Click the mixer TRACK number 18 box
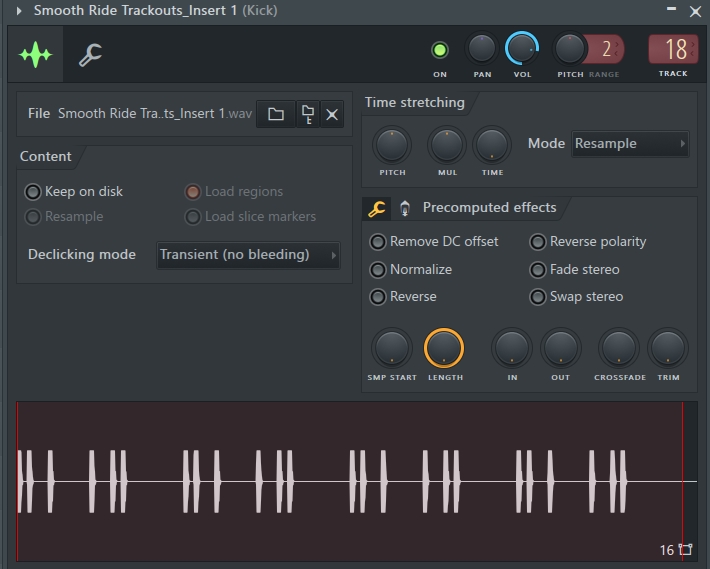The image size is (710, 569). pos(673,49)
